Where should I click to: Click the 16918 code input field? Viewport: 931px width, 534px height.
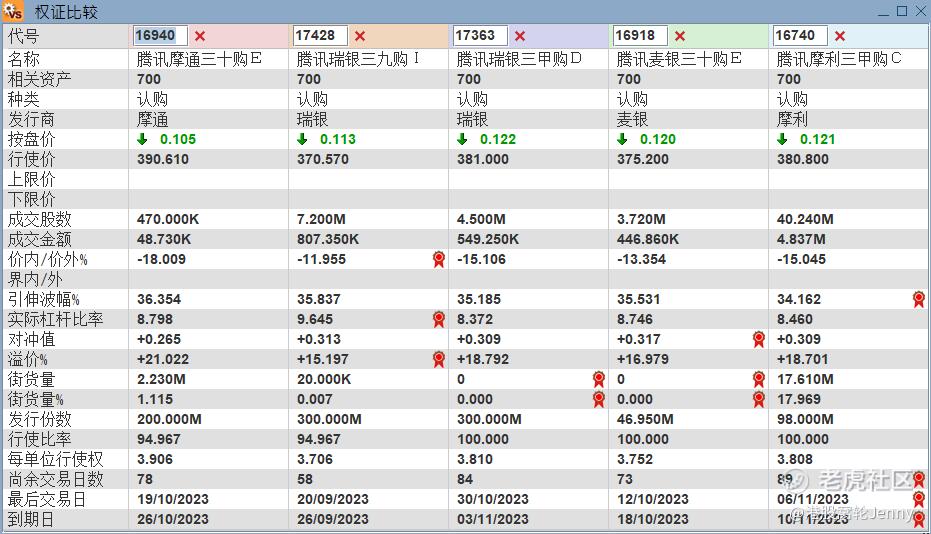640,36
